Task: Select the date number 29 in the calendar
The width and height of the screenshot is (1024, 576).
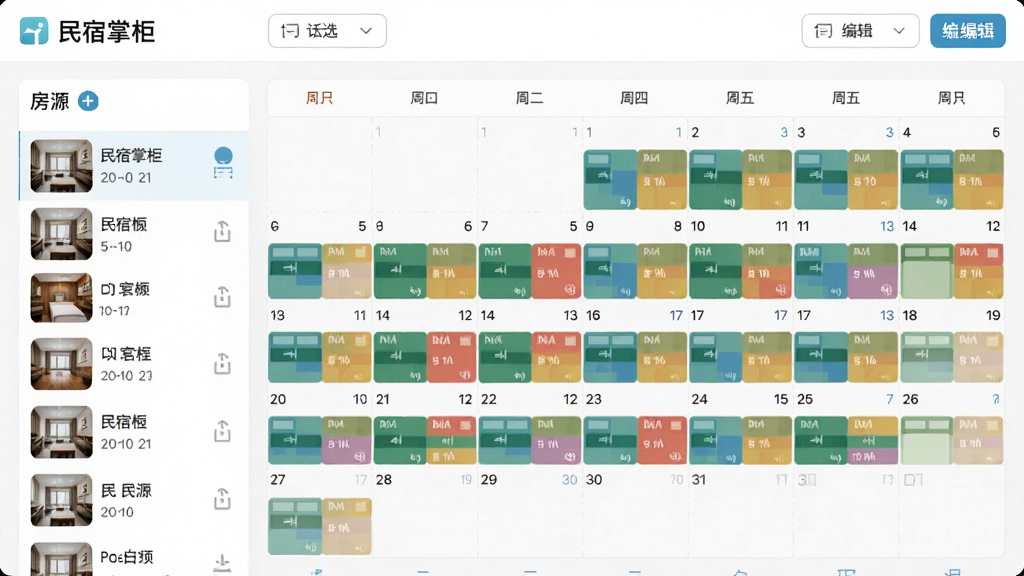Action: 489,480
